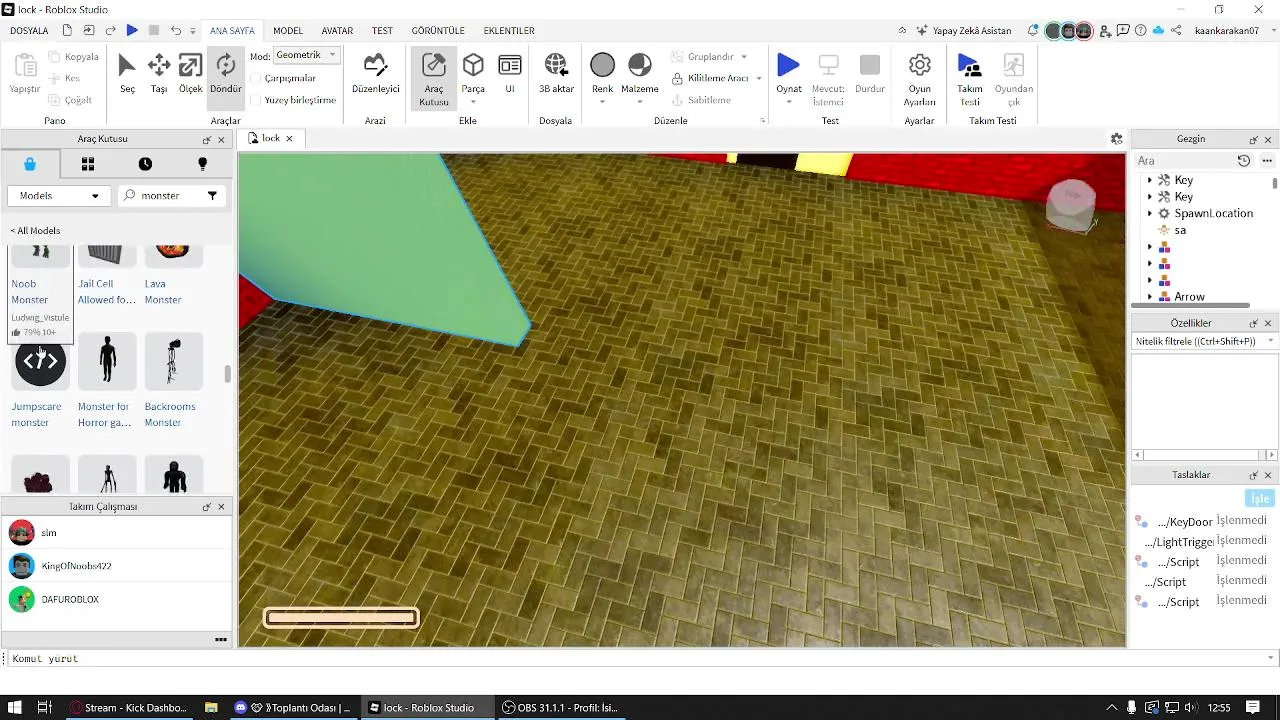Click the Kilitleme Aracı lock tool
Image resolution: width=1280 pixels, height=720 pixels.
click(x=710, y=78)
